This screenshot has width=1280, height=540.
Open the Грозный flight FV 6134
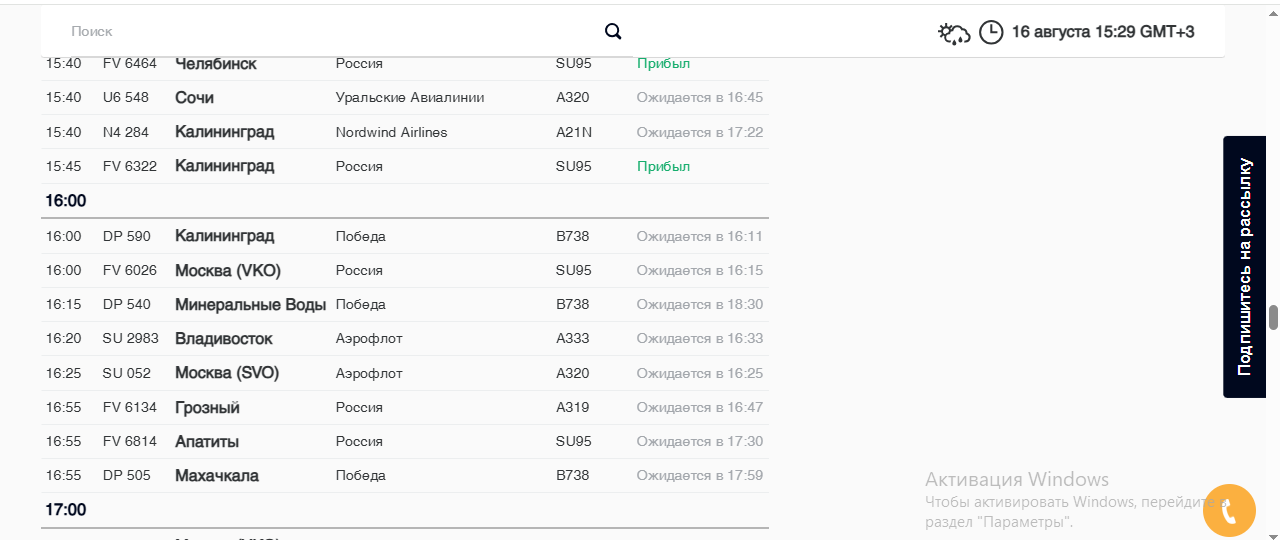click(x=405, y=408)
